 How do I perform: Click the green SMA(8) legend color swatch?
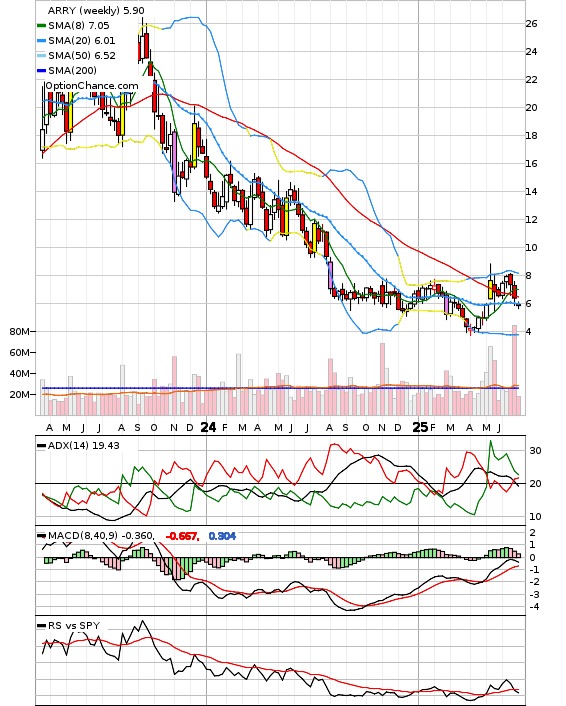41,26
